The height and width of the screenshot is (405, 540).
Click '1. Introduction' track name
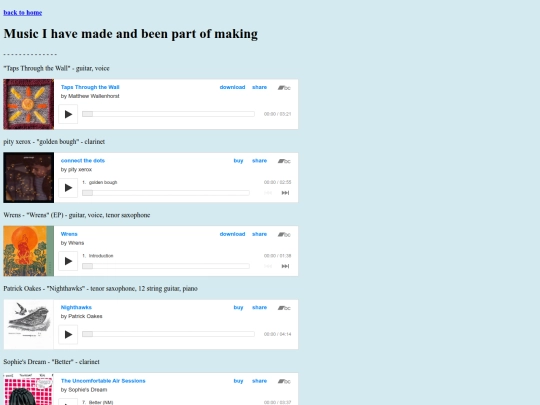97,256
